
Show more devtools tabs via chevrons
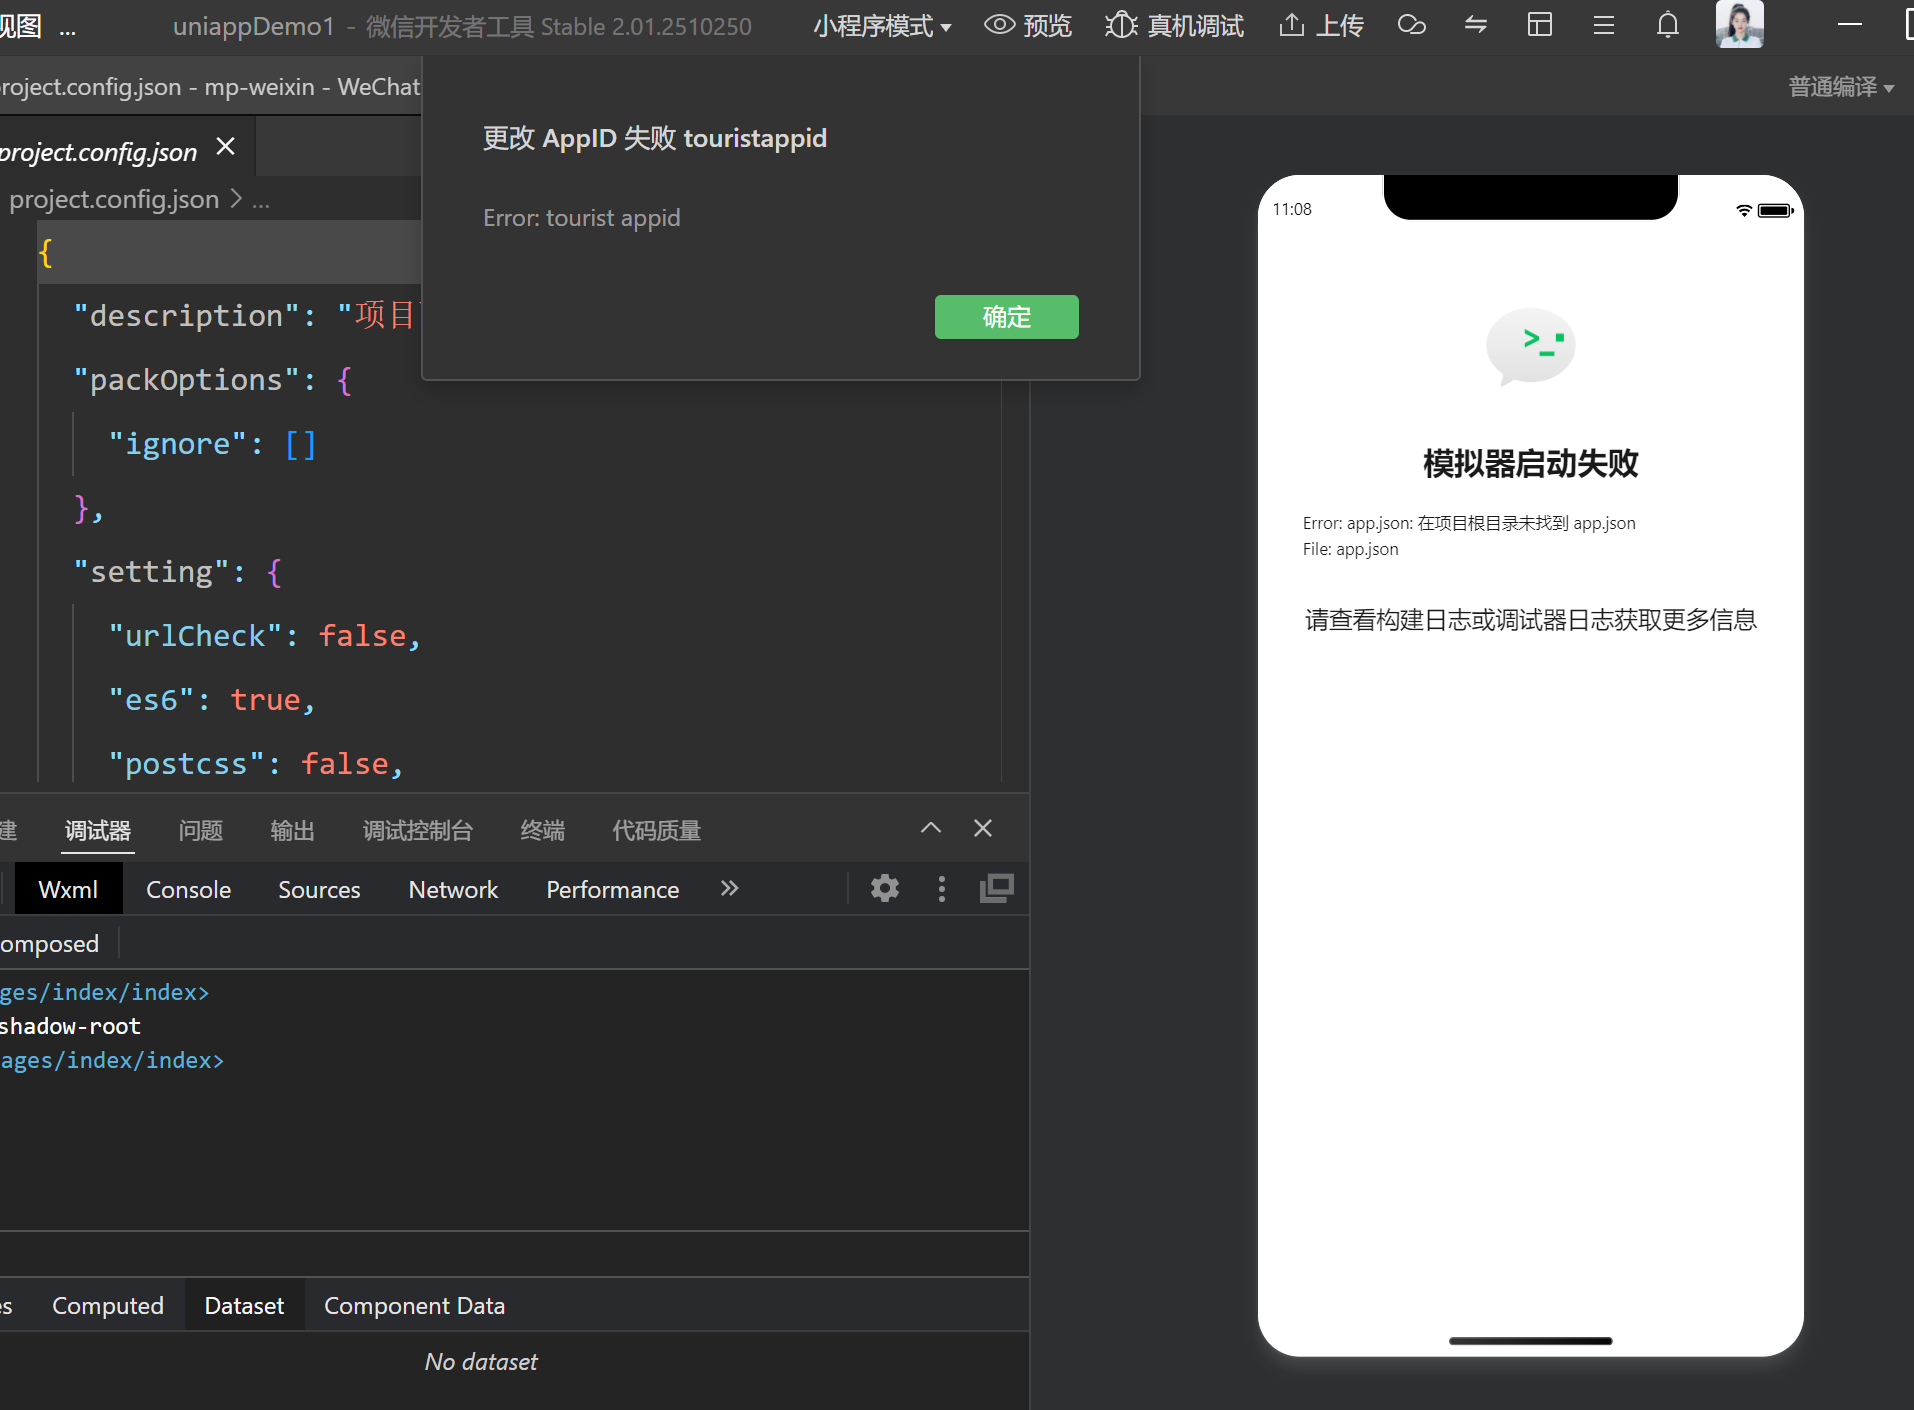730,888
